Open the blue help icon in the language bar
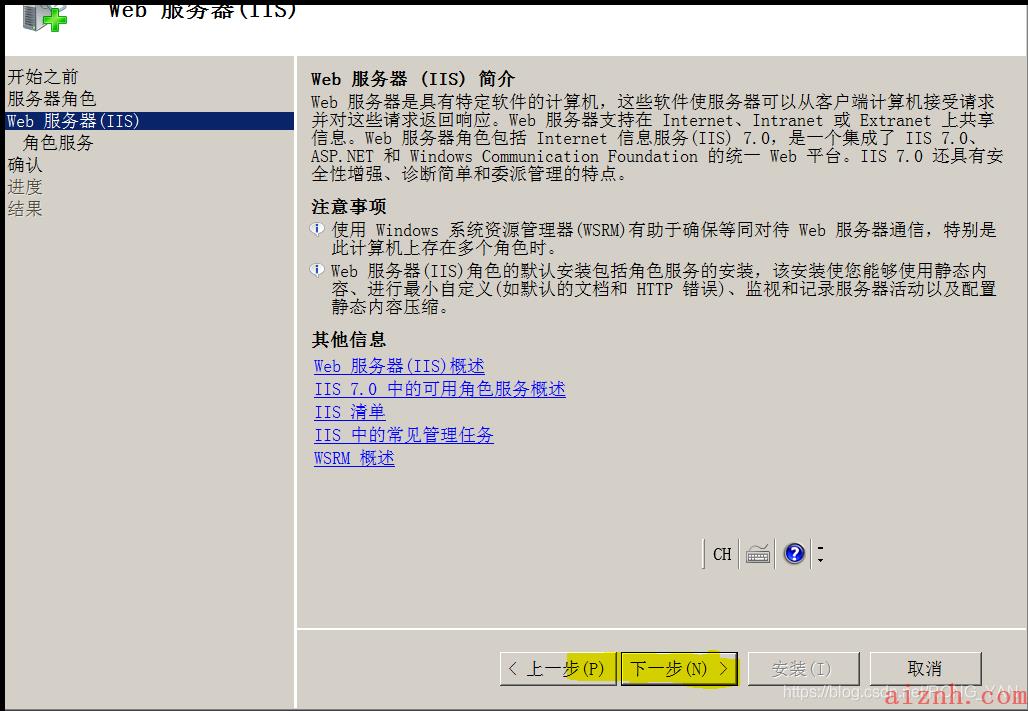The height and width of the screenshot is (711, 1028). pyautogui.click(x=794, y=554)
